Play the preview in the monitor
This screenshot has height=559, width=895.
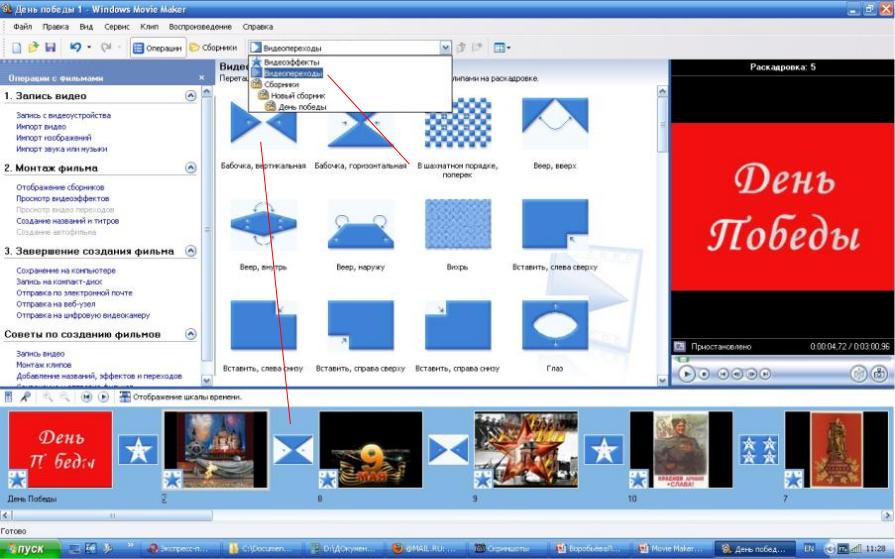(x=686, y=374)
